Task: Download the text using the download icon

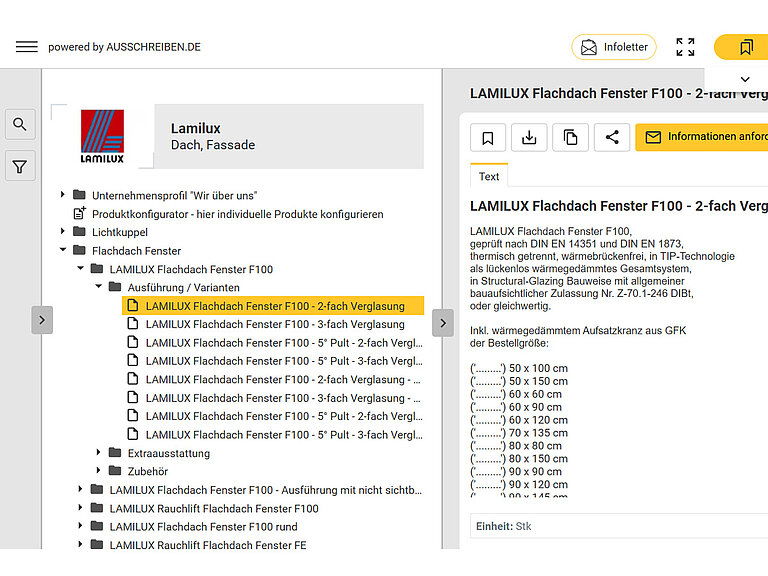Action: [x=529, y=138]
